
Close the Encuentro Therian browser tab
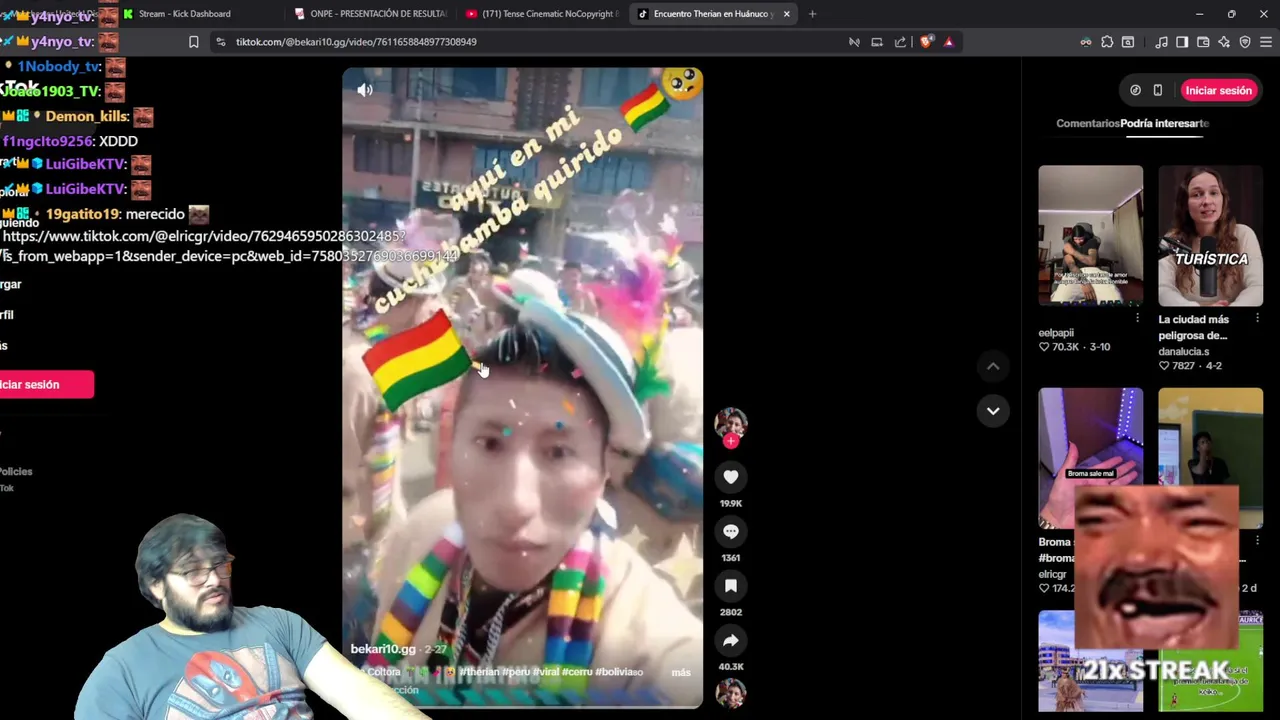click(x=786, y=14)
